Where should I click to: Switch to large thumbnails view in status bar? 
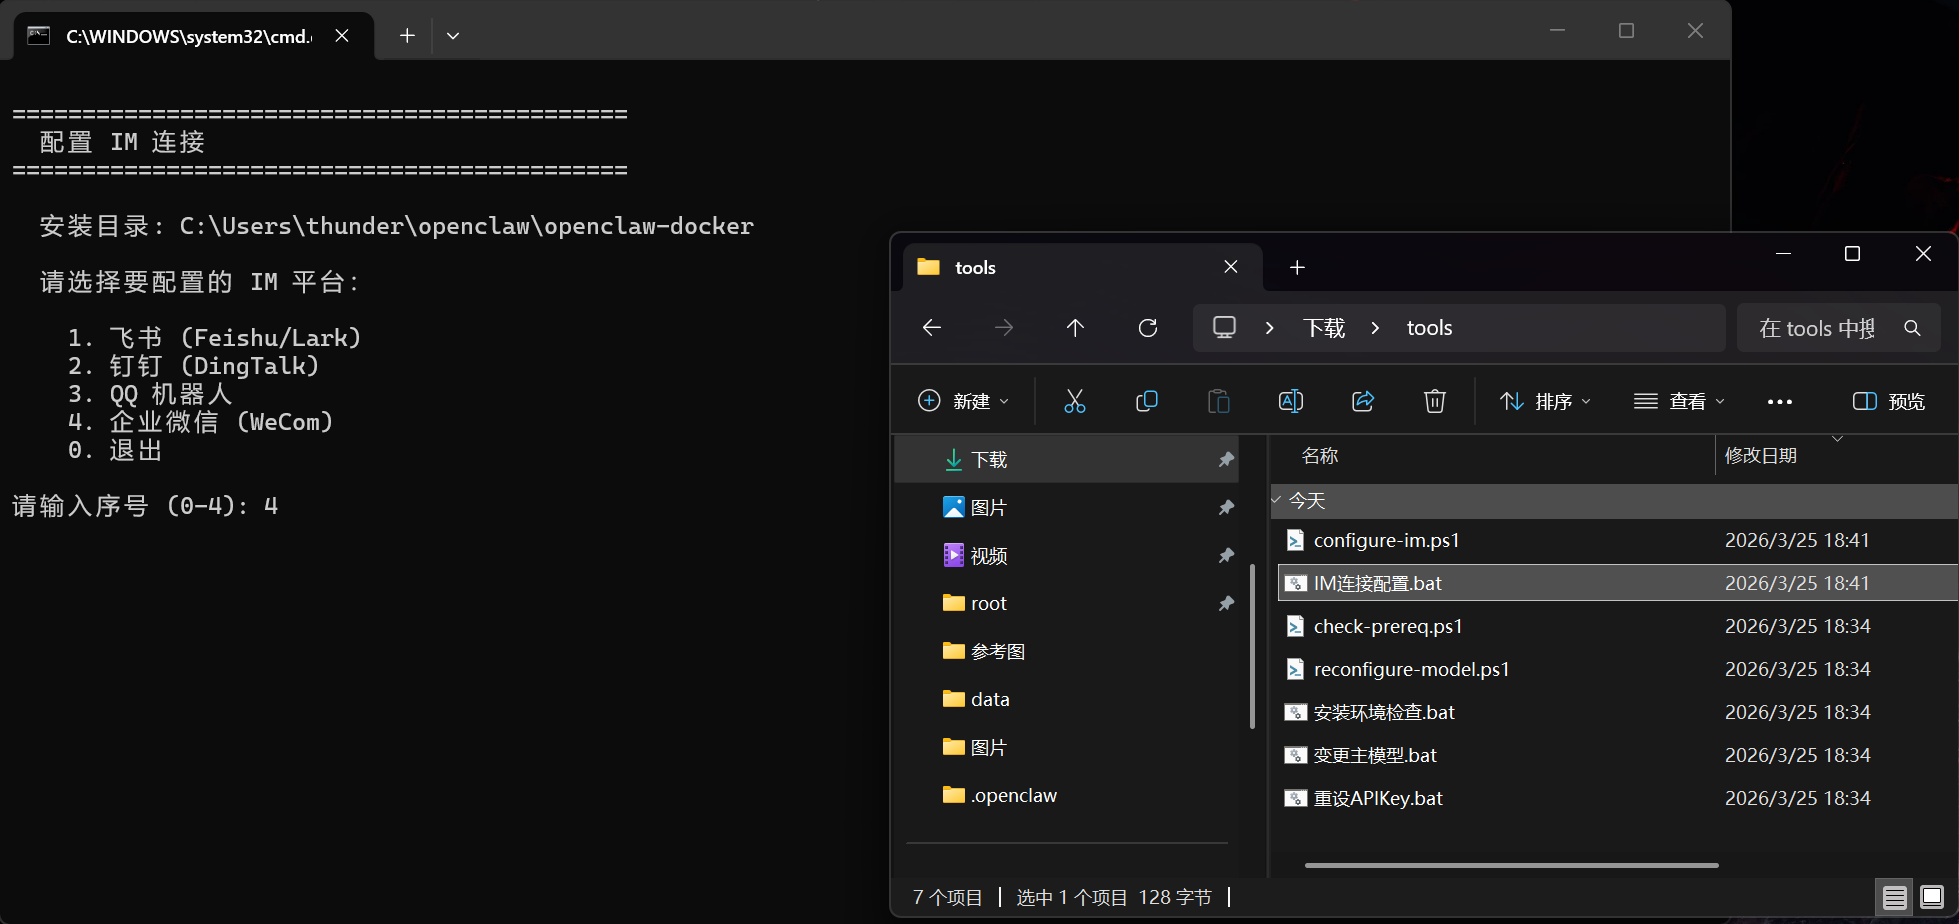click(x=1932, y=897)
